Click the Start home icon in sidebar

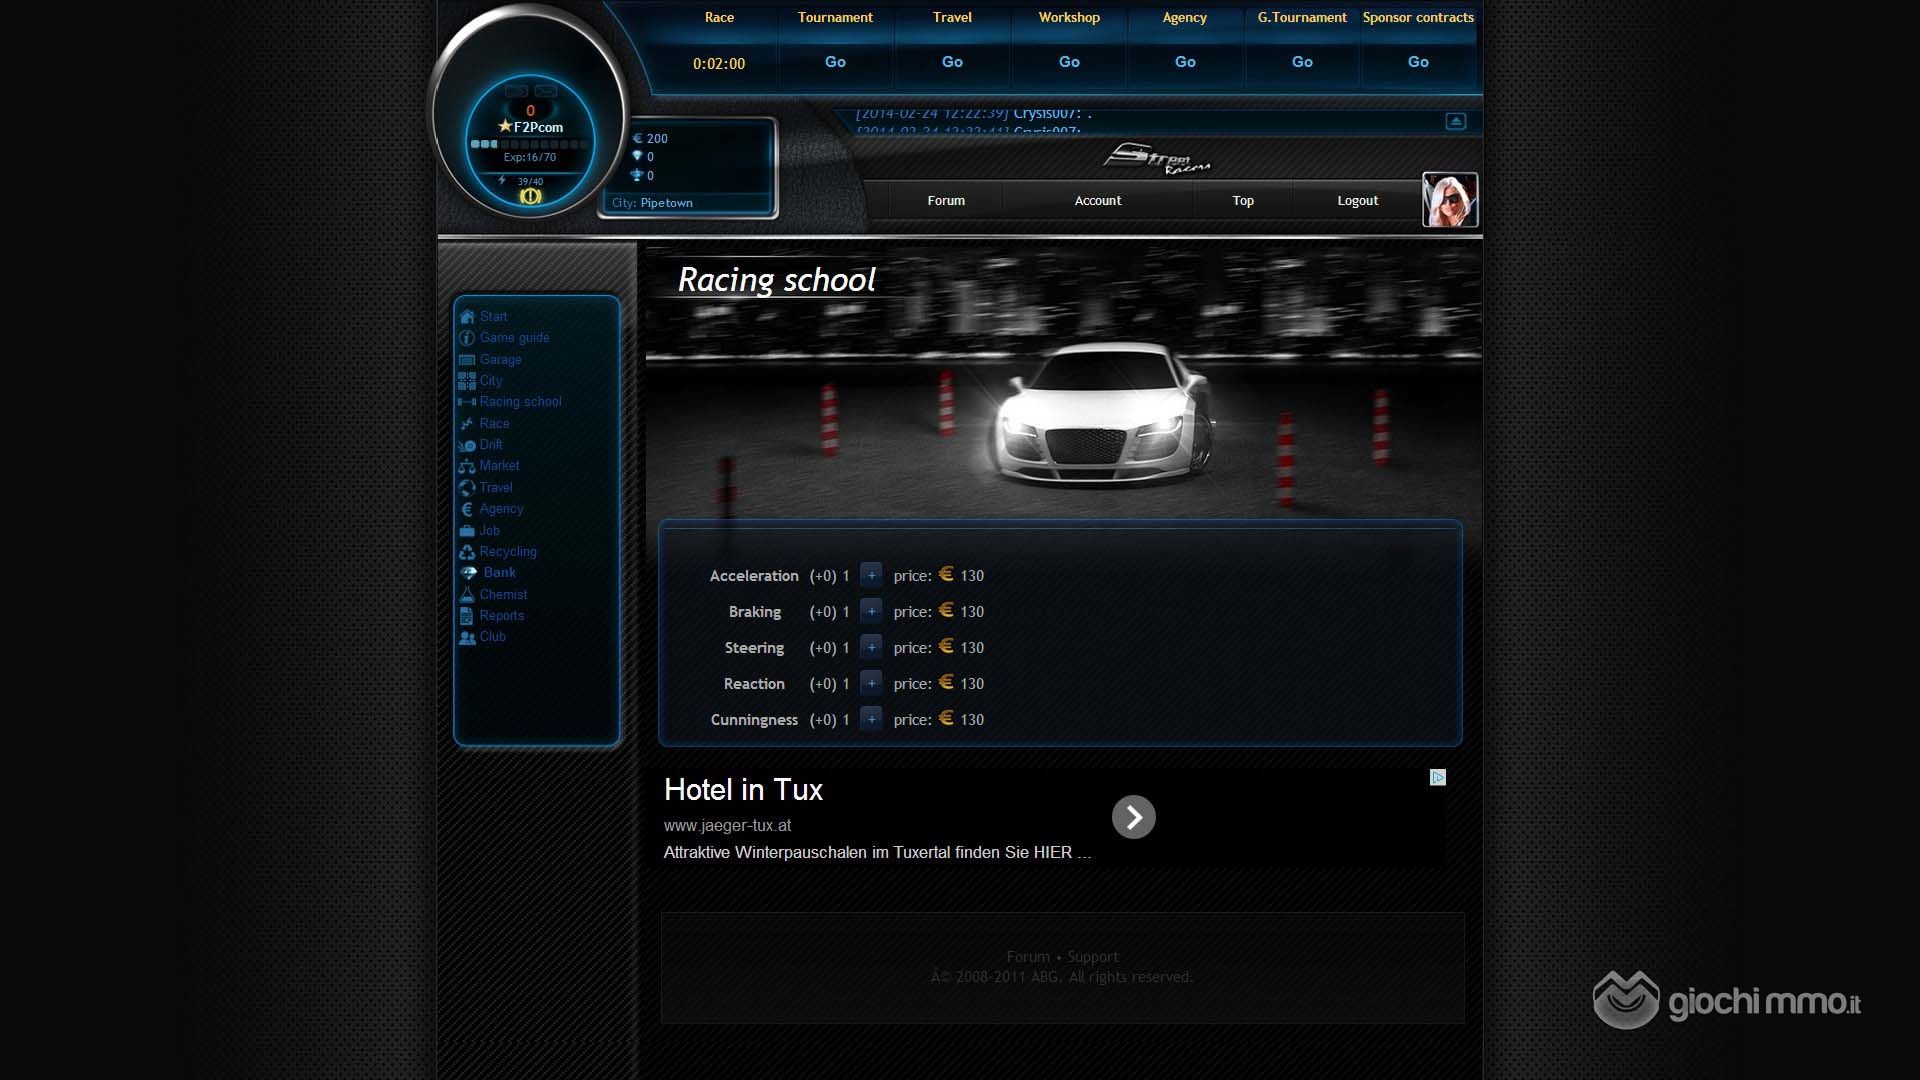(467, 317)
